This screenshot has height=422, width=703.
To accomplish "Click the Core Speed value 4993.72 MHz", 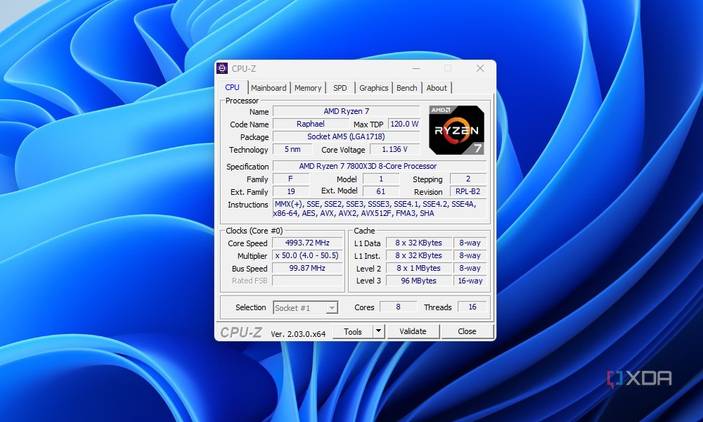I will [308, 243].
